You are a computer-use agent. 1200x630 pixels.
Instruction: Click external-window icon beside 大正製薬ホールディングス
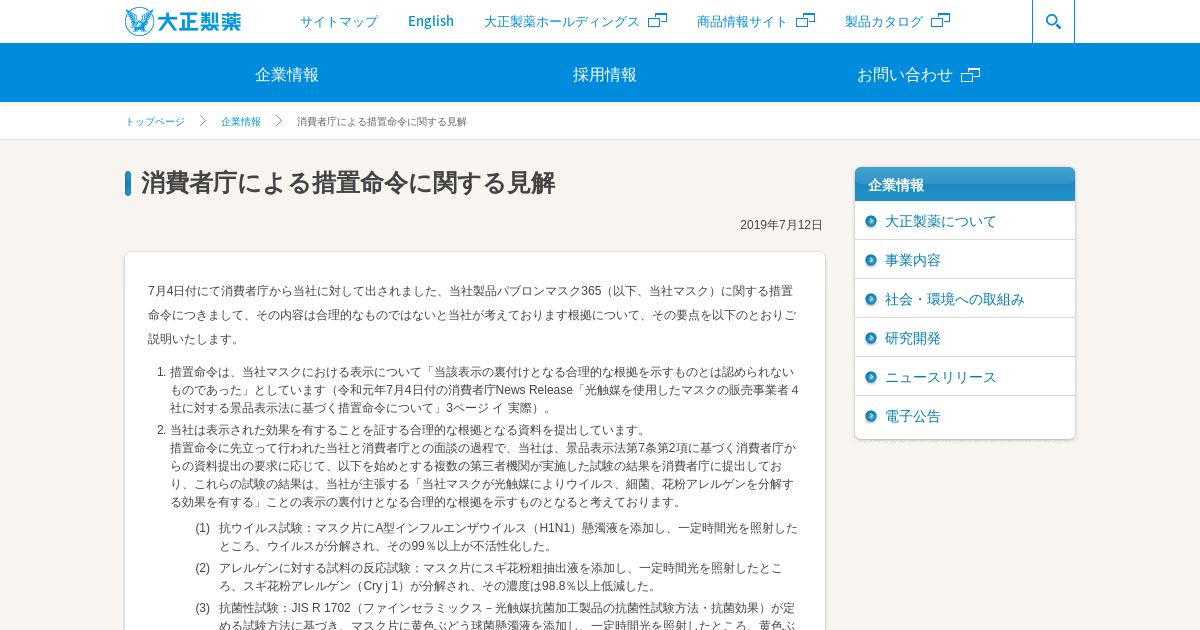(657, 20)
